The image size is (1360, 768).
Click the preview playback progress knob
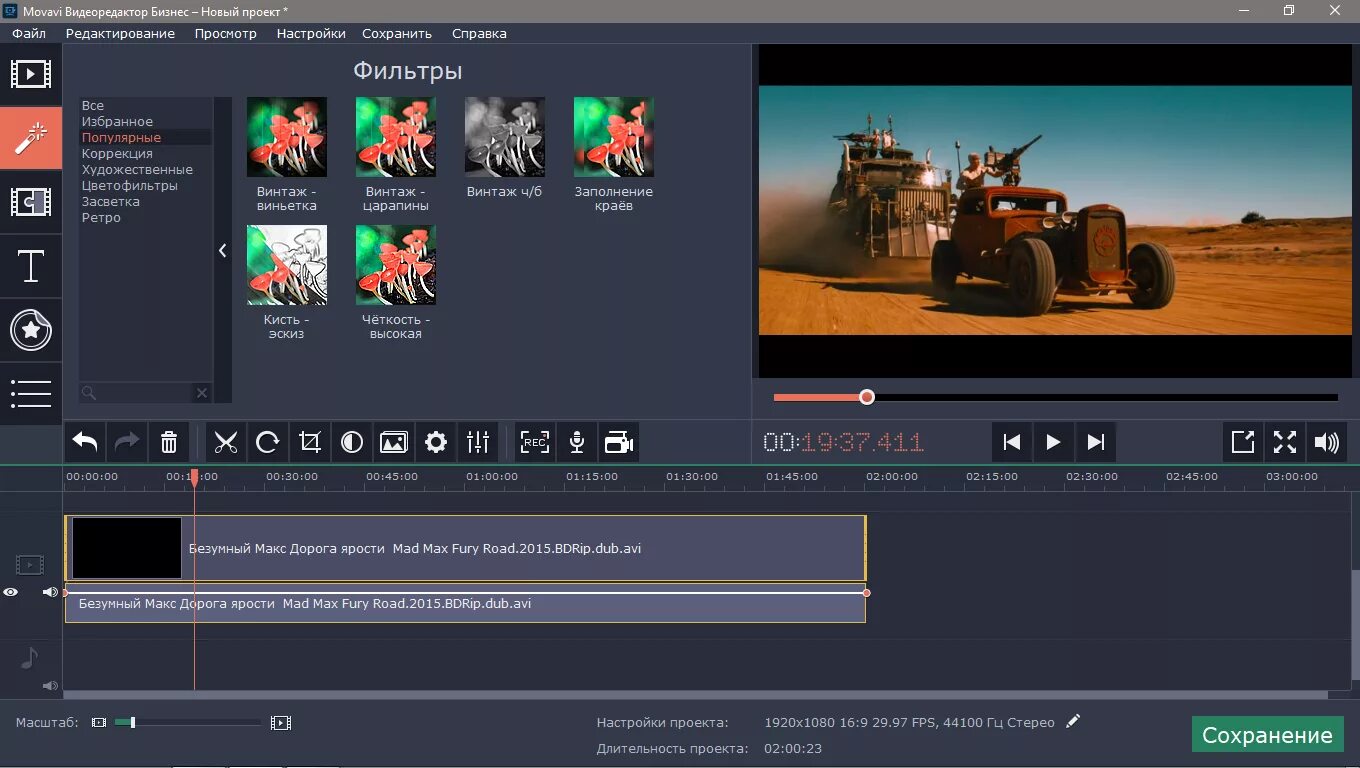pos(867,397)
